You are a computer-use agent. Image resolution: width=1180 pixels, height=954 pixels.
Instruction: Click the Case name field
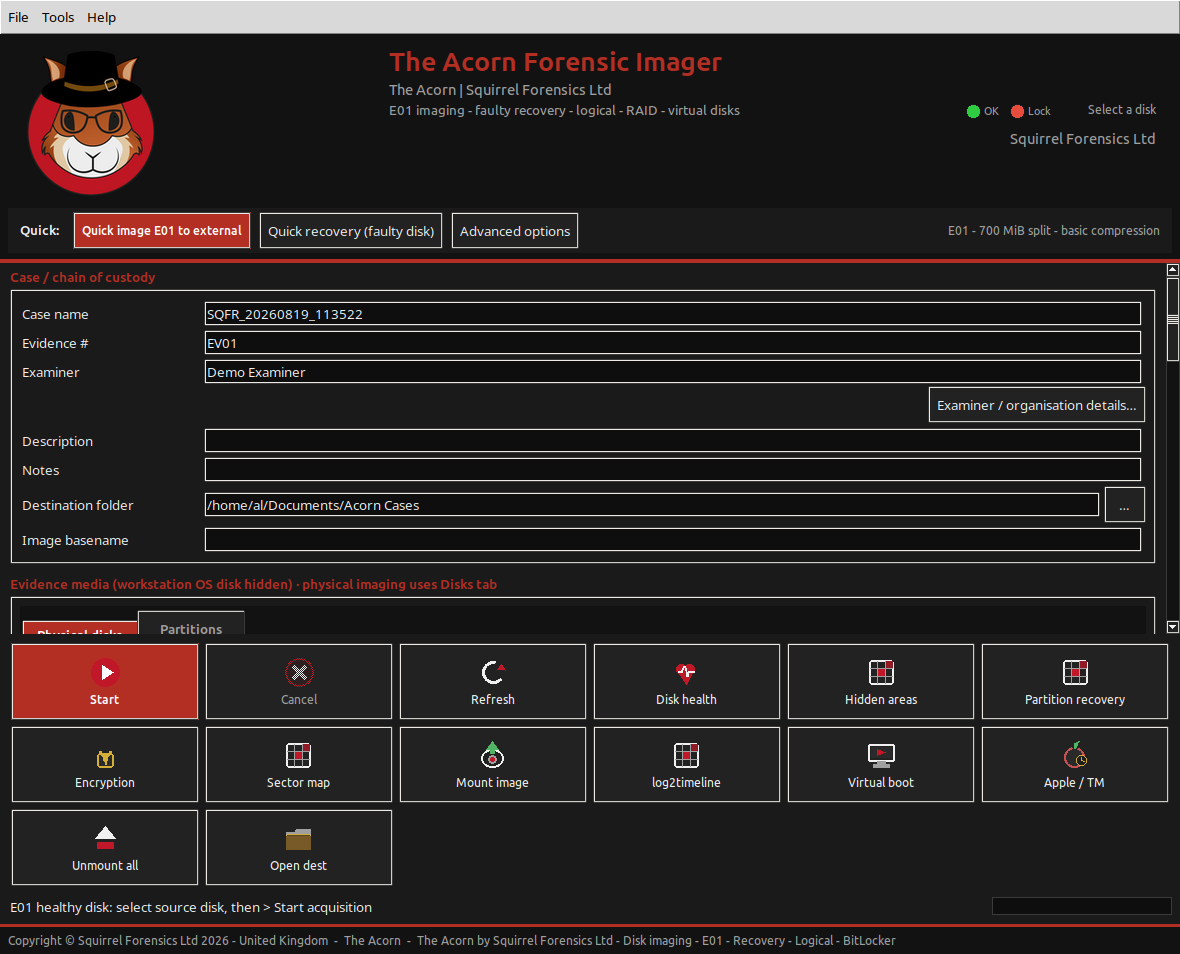(x=673, y=314)
